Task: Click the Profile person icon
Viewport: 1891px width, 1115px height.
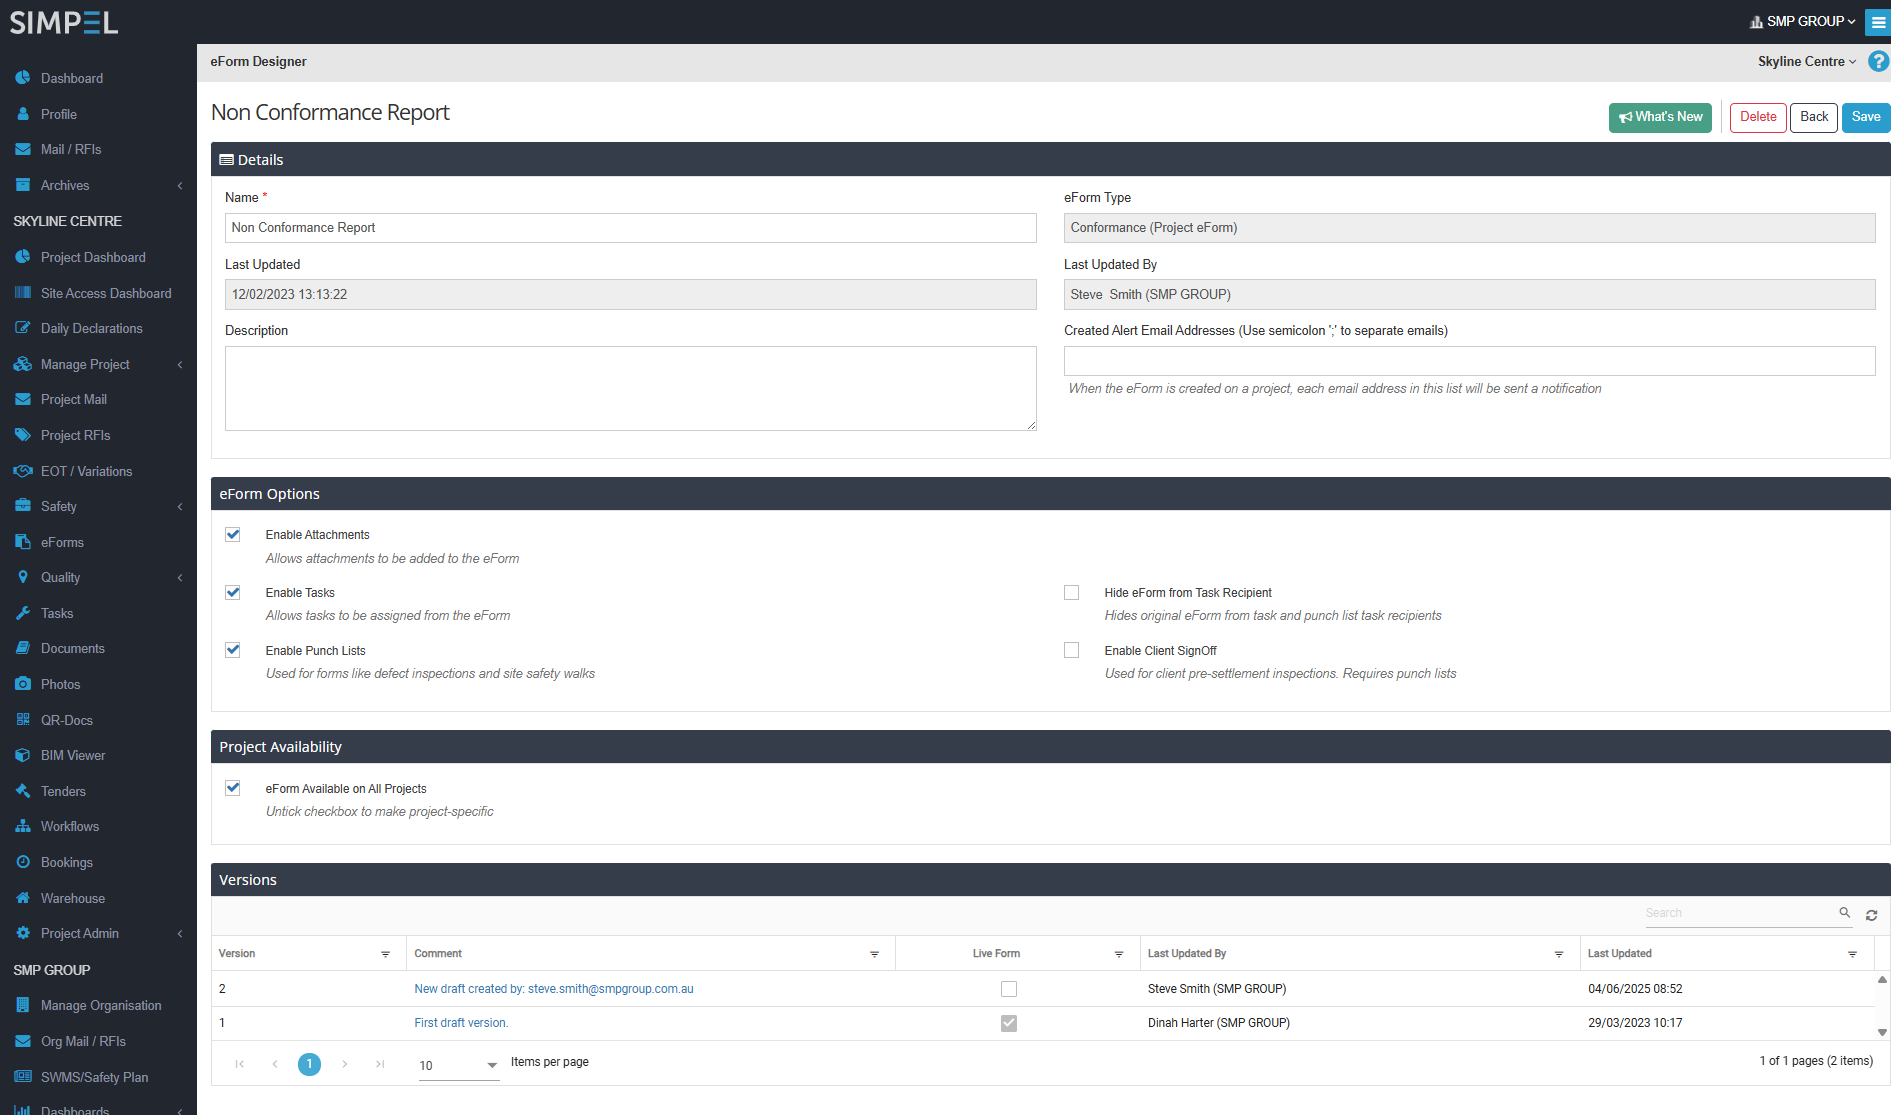Action: (x=23, y=114)
